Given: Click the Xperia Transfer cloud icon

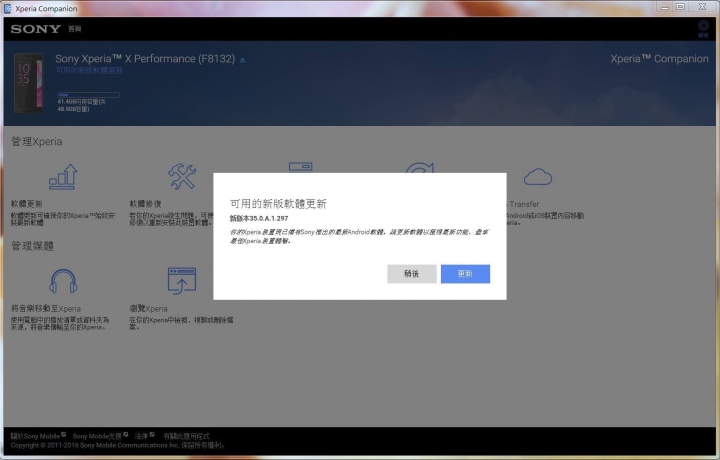Looking at the screenshot, I should point(538,177).
